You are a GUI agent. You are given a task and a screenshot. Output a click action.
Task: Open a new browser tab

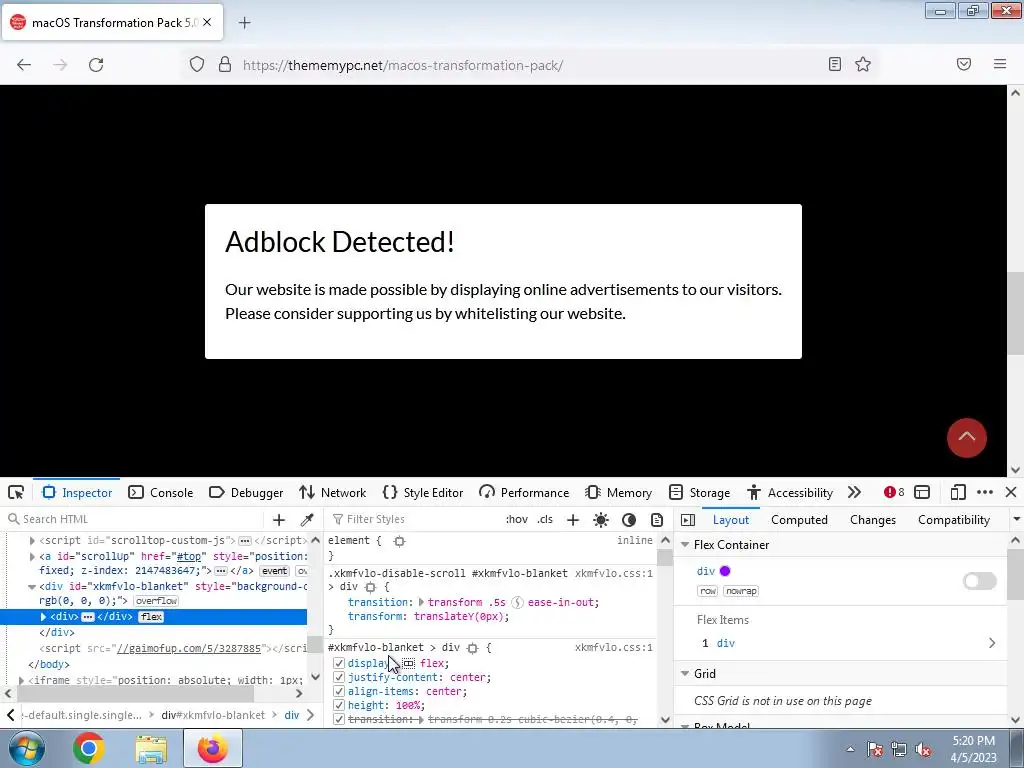(x=244, y=23)
